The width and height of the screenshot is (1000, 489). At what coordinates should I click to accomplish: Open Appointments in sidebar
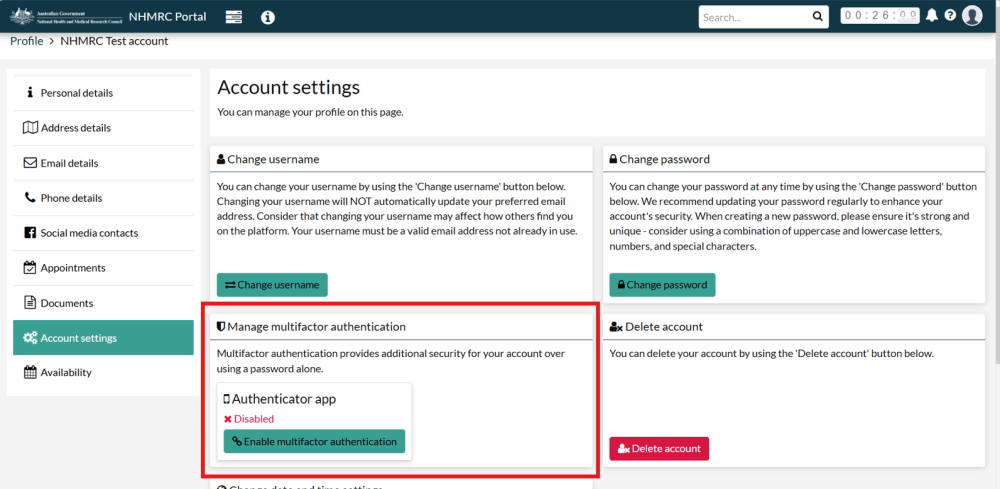pos(103,268)
